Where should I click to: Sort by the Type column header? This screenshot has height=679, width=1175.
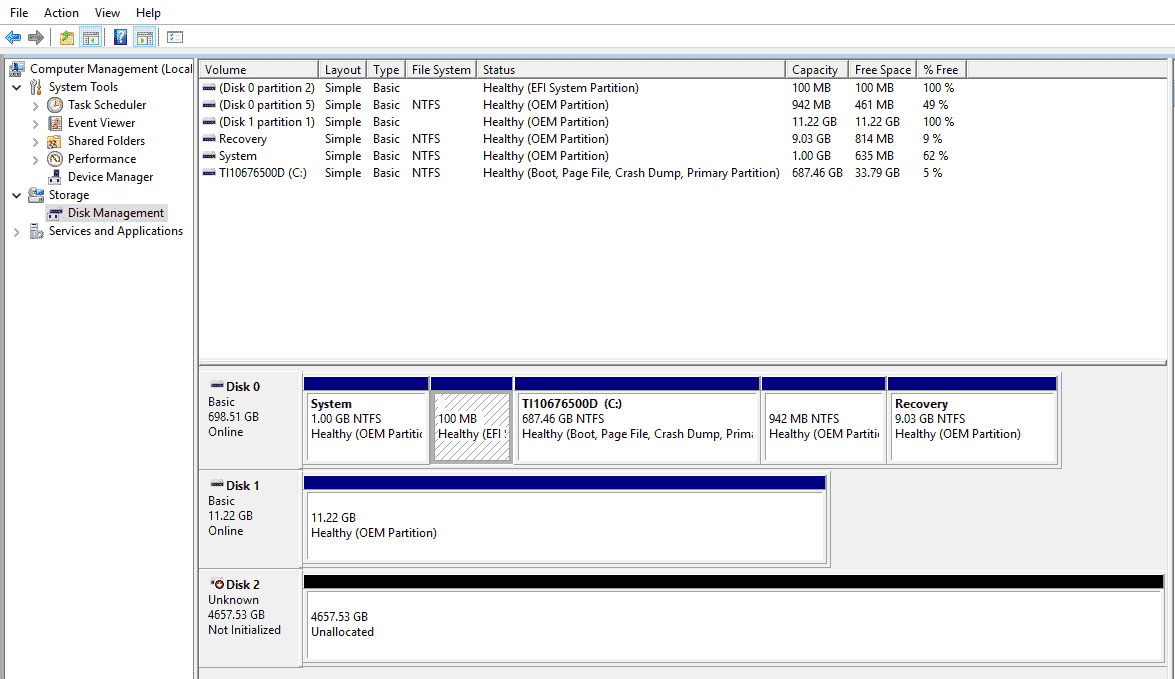pyautogui.click(x=386, y=70)
